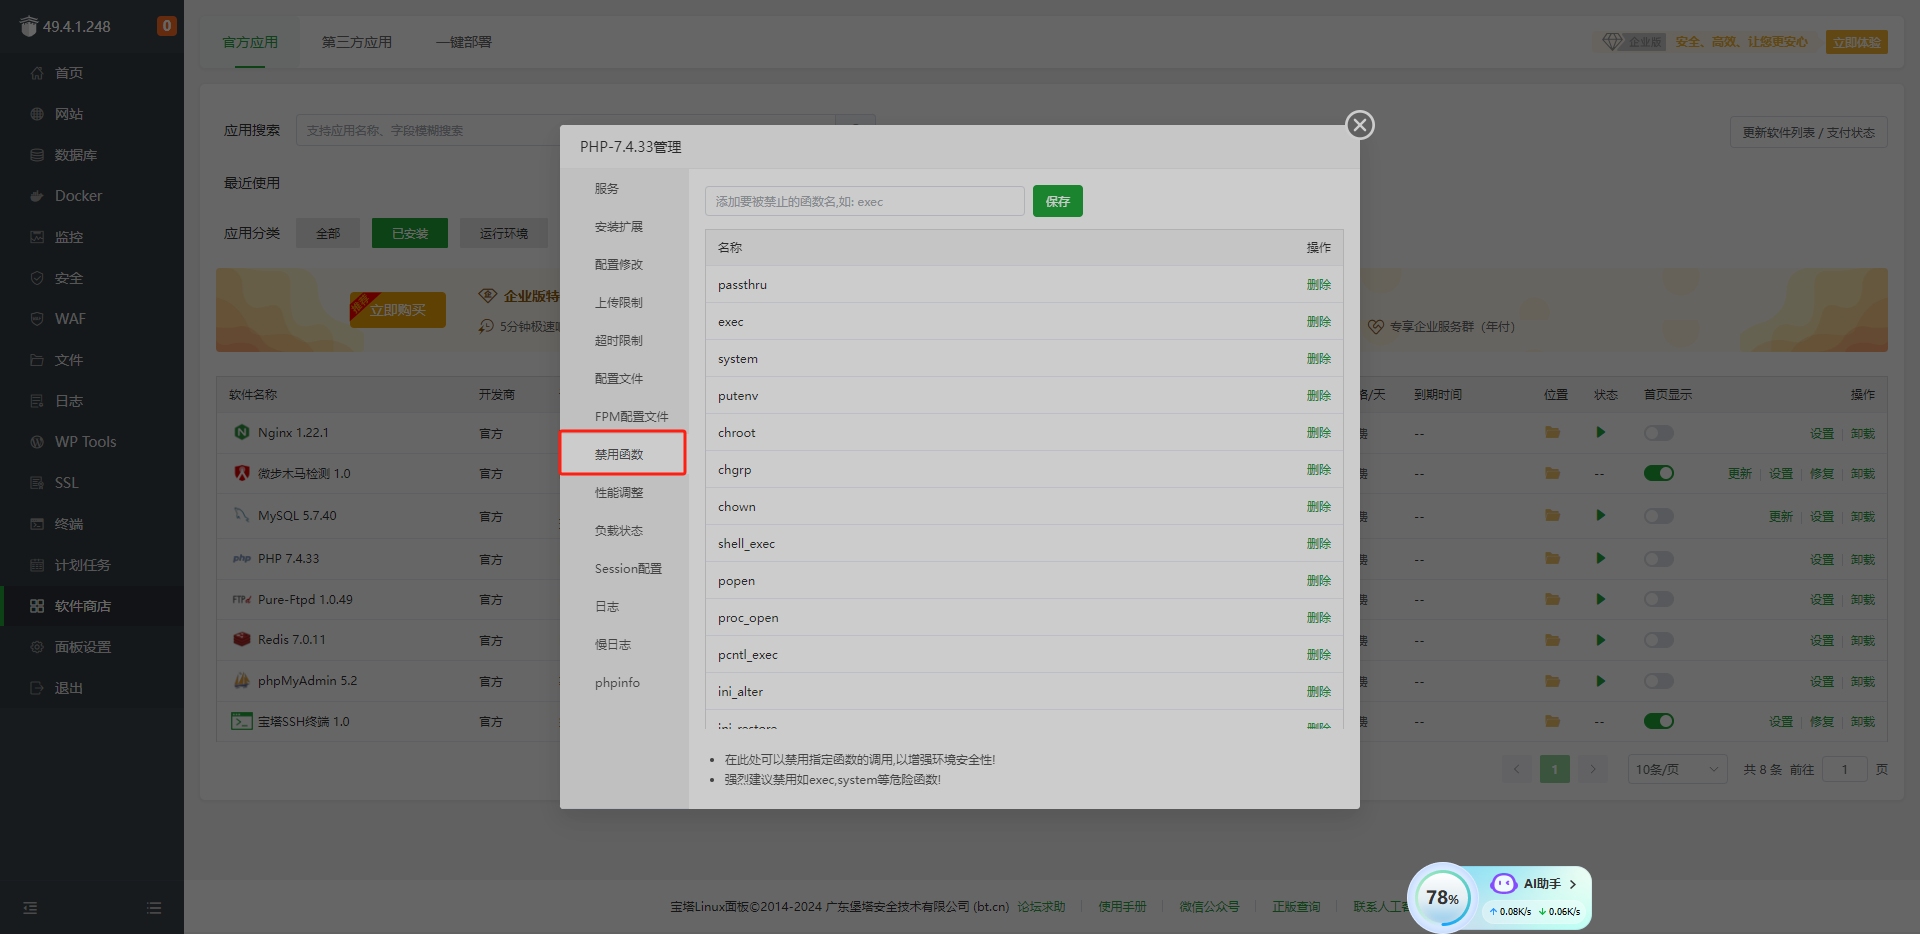
Task: Go to the next page arrow in pagination
Action: click(x=1592, y=769)
